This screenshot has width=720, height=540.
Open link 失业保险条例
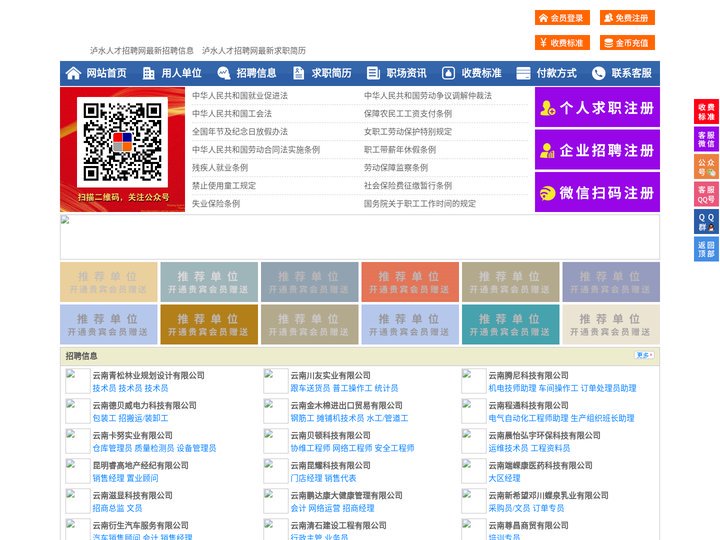(x=216, y=203)
